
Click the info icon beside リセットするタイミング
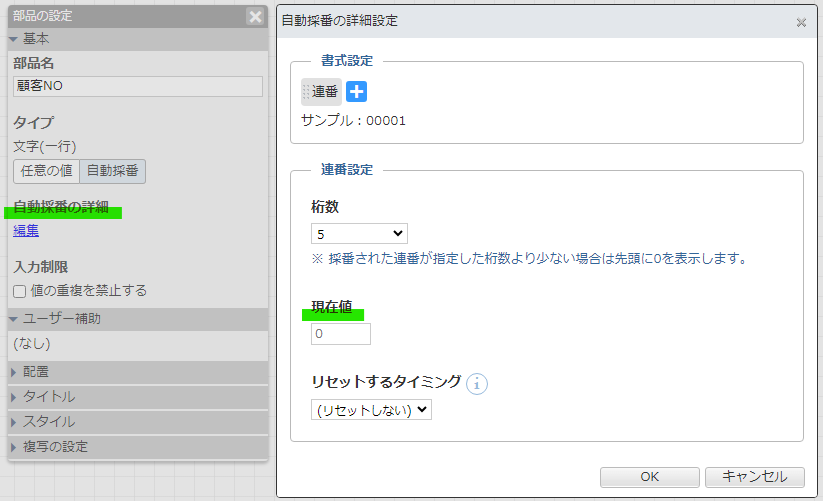coord(477,383)
